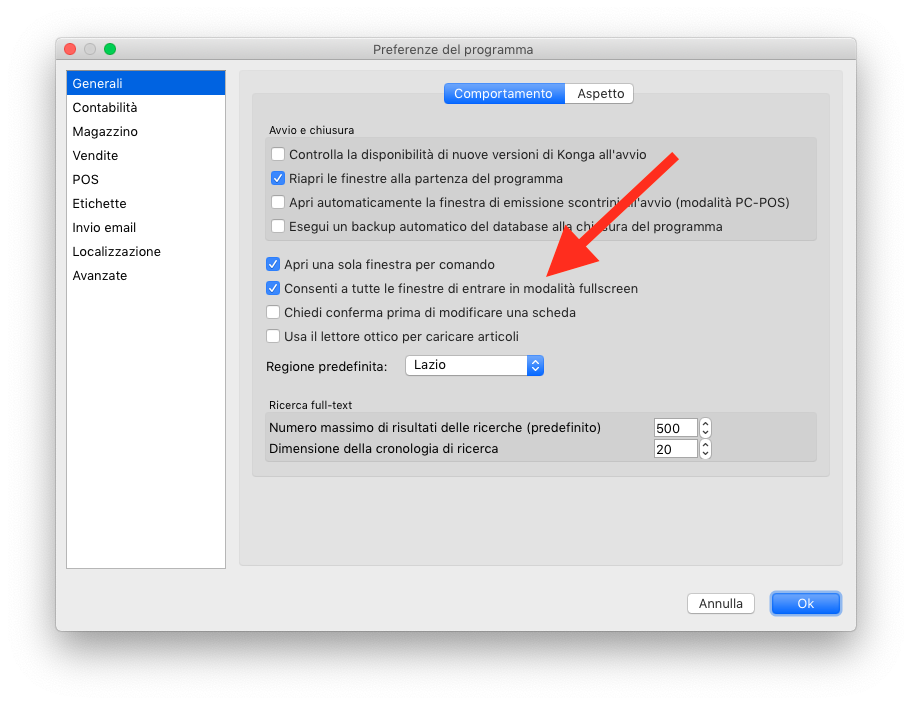Viewport: 912px width, 705px height.
Task: Enable 'Usa il lettore ottico' checkbox
Action: (273, 337)
